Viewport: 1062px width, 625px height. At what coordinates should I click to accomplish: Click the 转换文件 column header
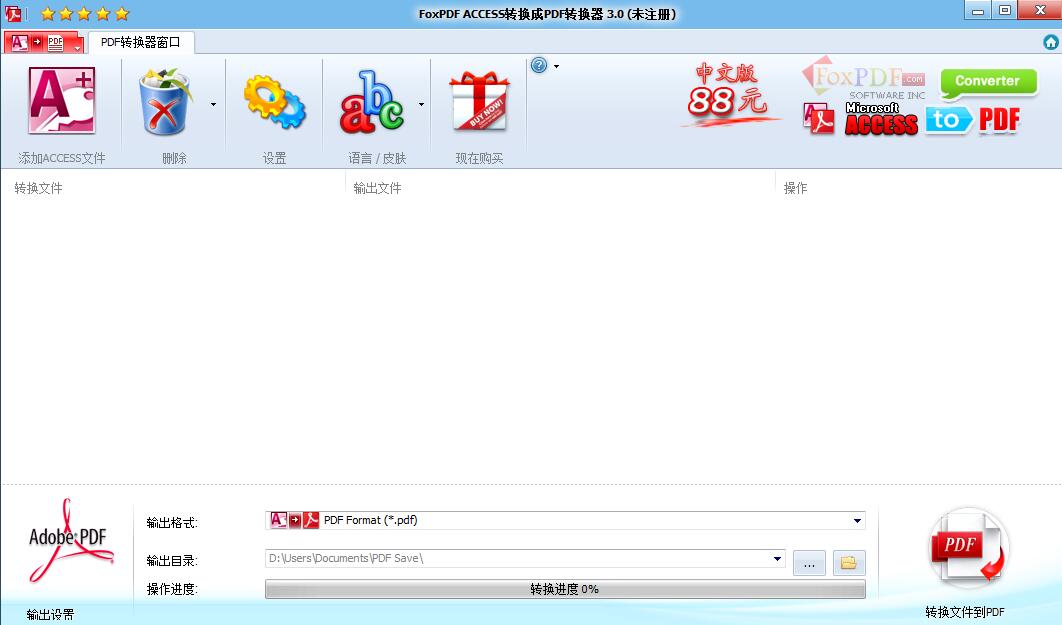[x=39, y=188]
